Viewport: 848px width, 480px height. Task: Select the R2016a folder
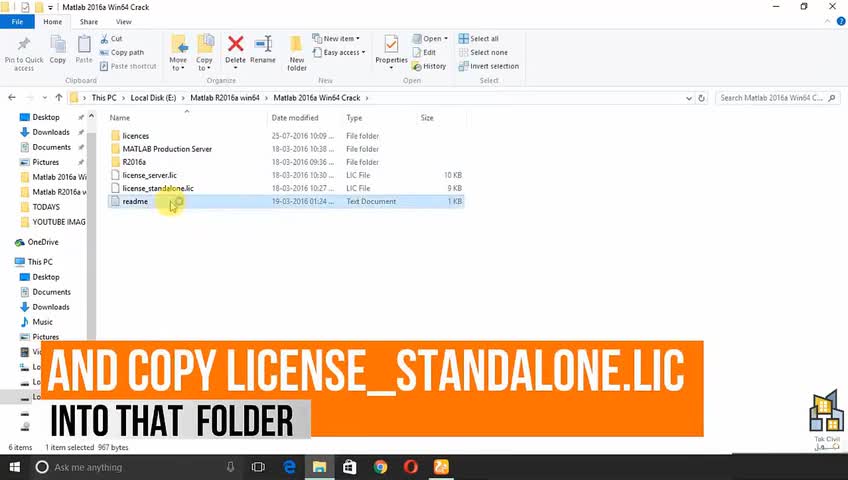tap(286, 162)
